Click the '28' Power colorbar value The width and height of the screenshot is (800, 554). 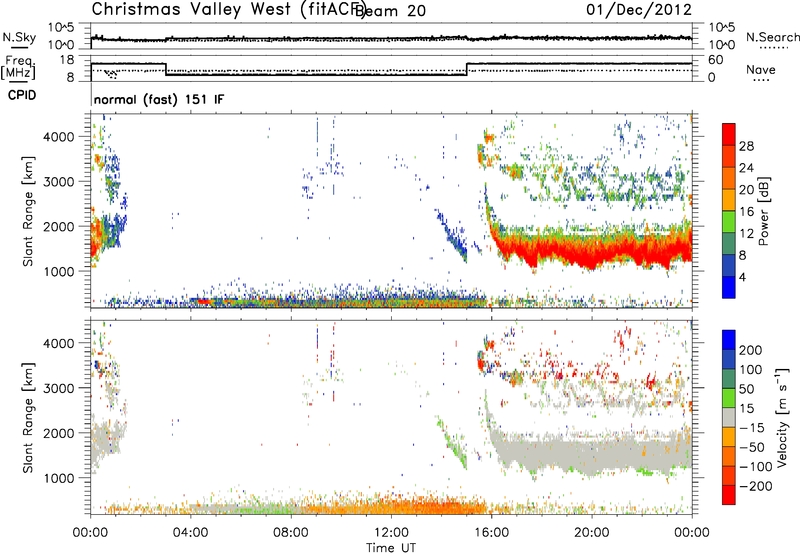746,146
